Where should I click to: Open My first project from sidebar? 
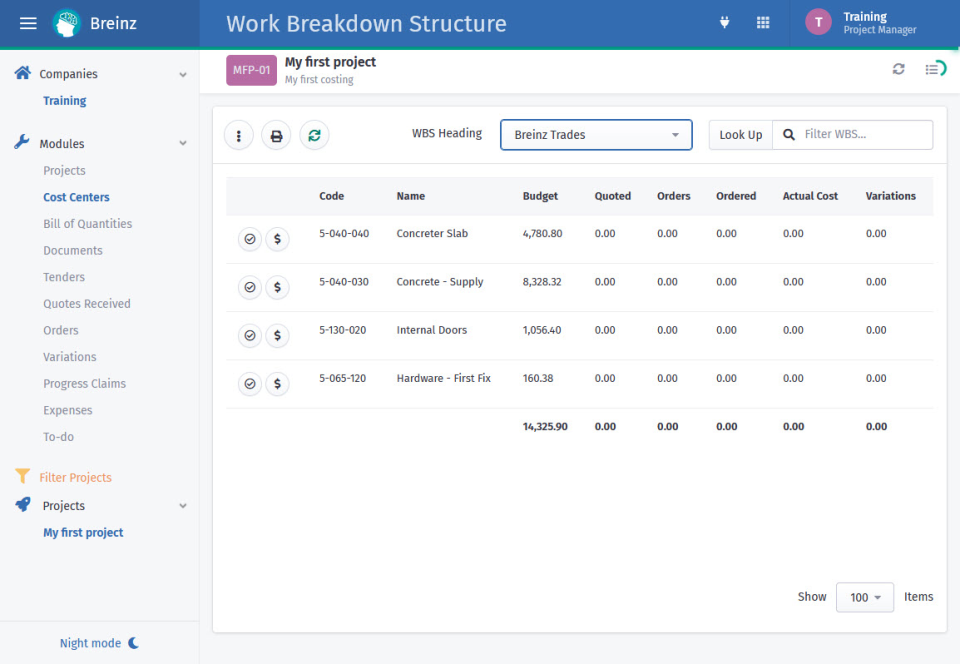83,532
